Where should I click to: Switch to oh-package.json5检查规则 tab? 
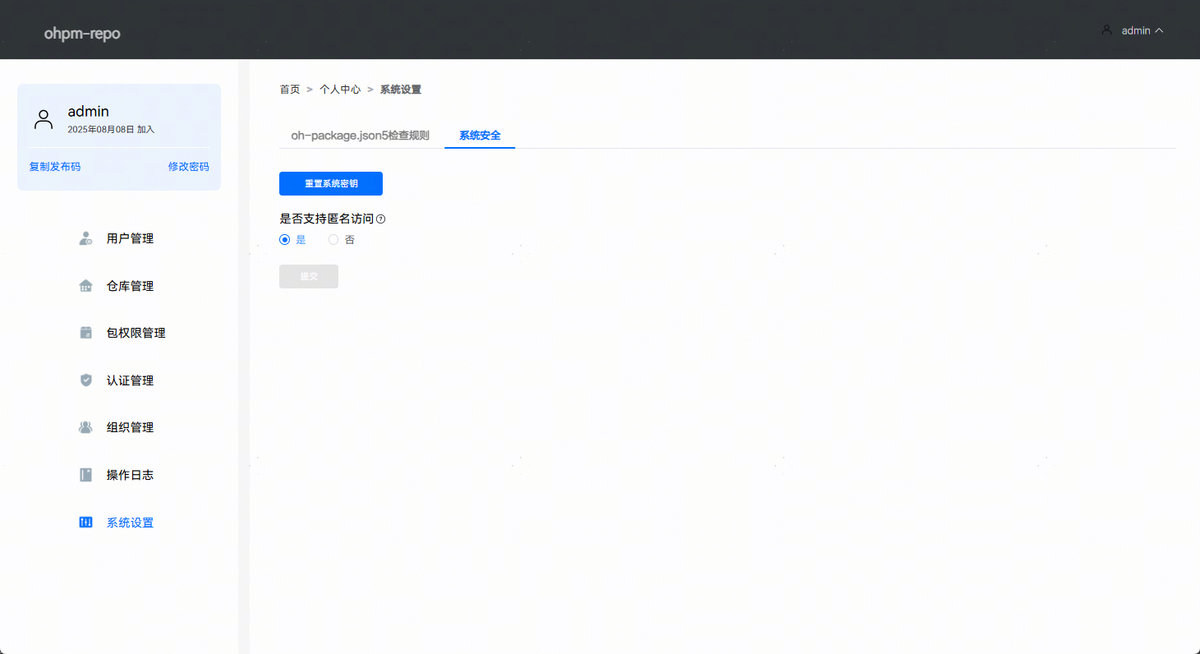click(x=360, y=135)
